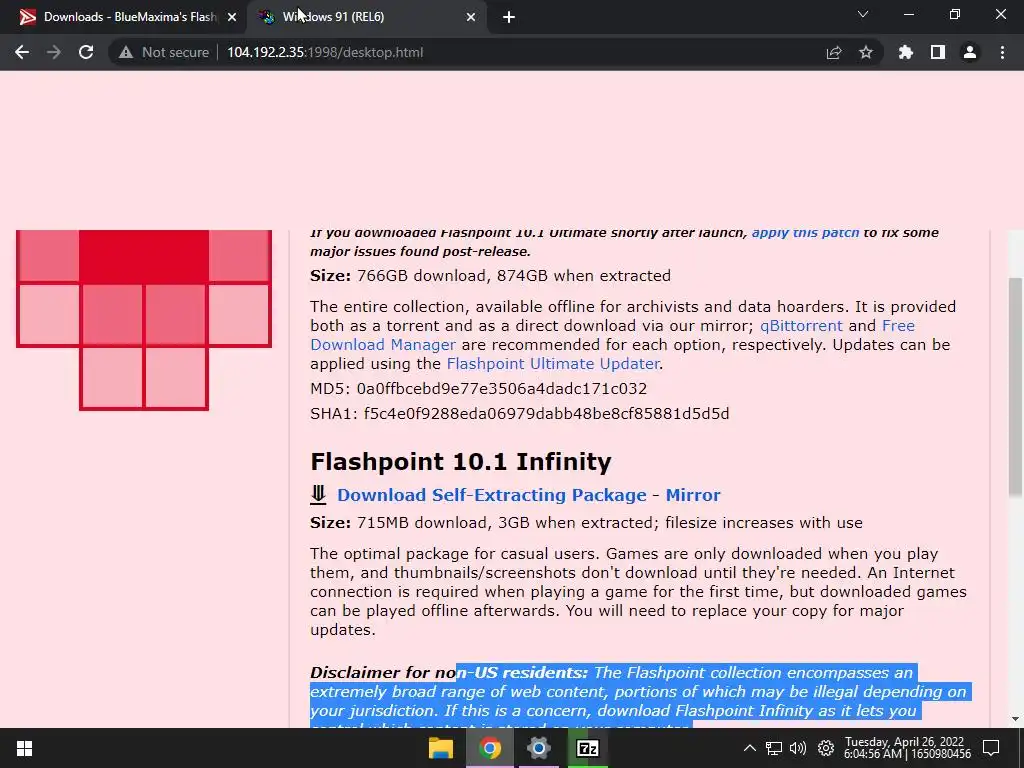The height and width of the screenshot is (768, 1024).
Task: Open the network status tray icon
Action: [x=774, y=748]
